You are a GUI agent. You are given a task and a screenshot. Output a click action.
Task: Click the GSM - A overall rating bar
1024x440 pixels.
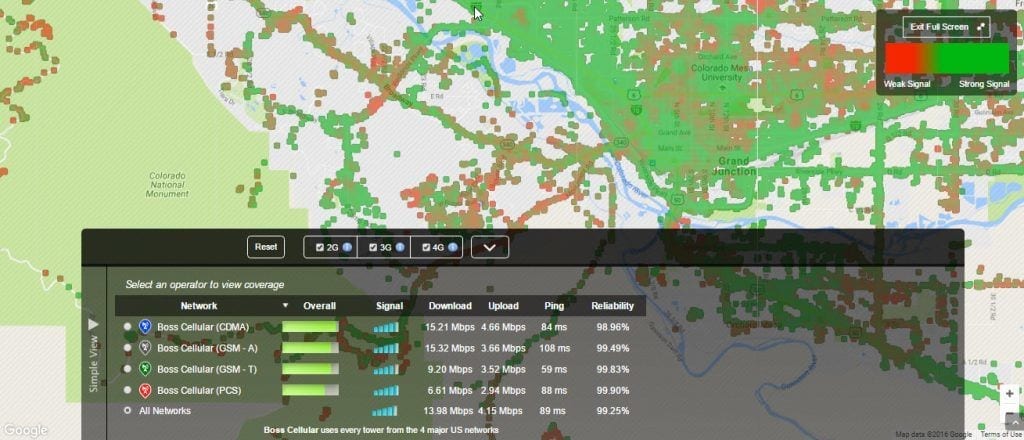[310, 348]
